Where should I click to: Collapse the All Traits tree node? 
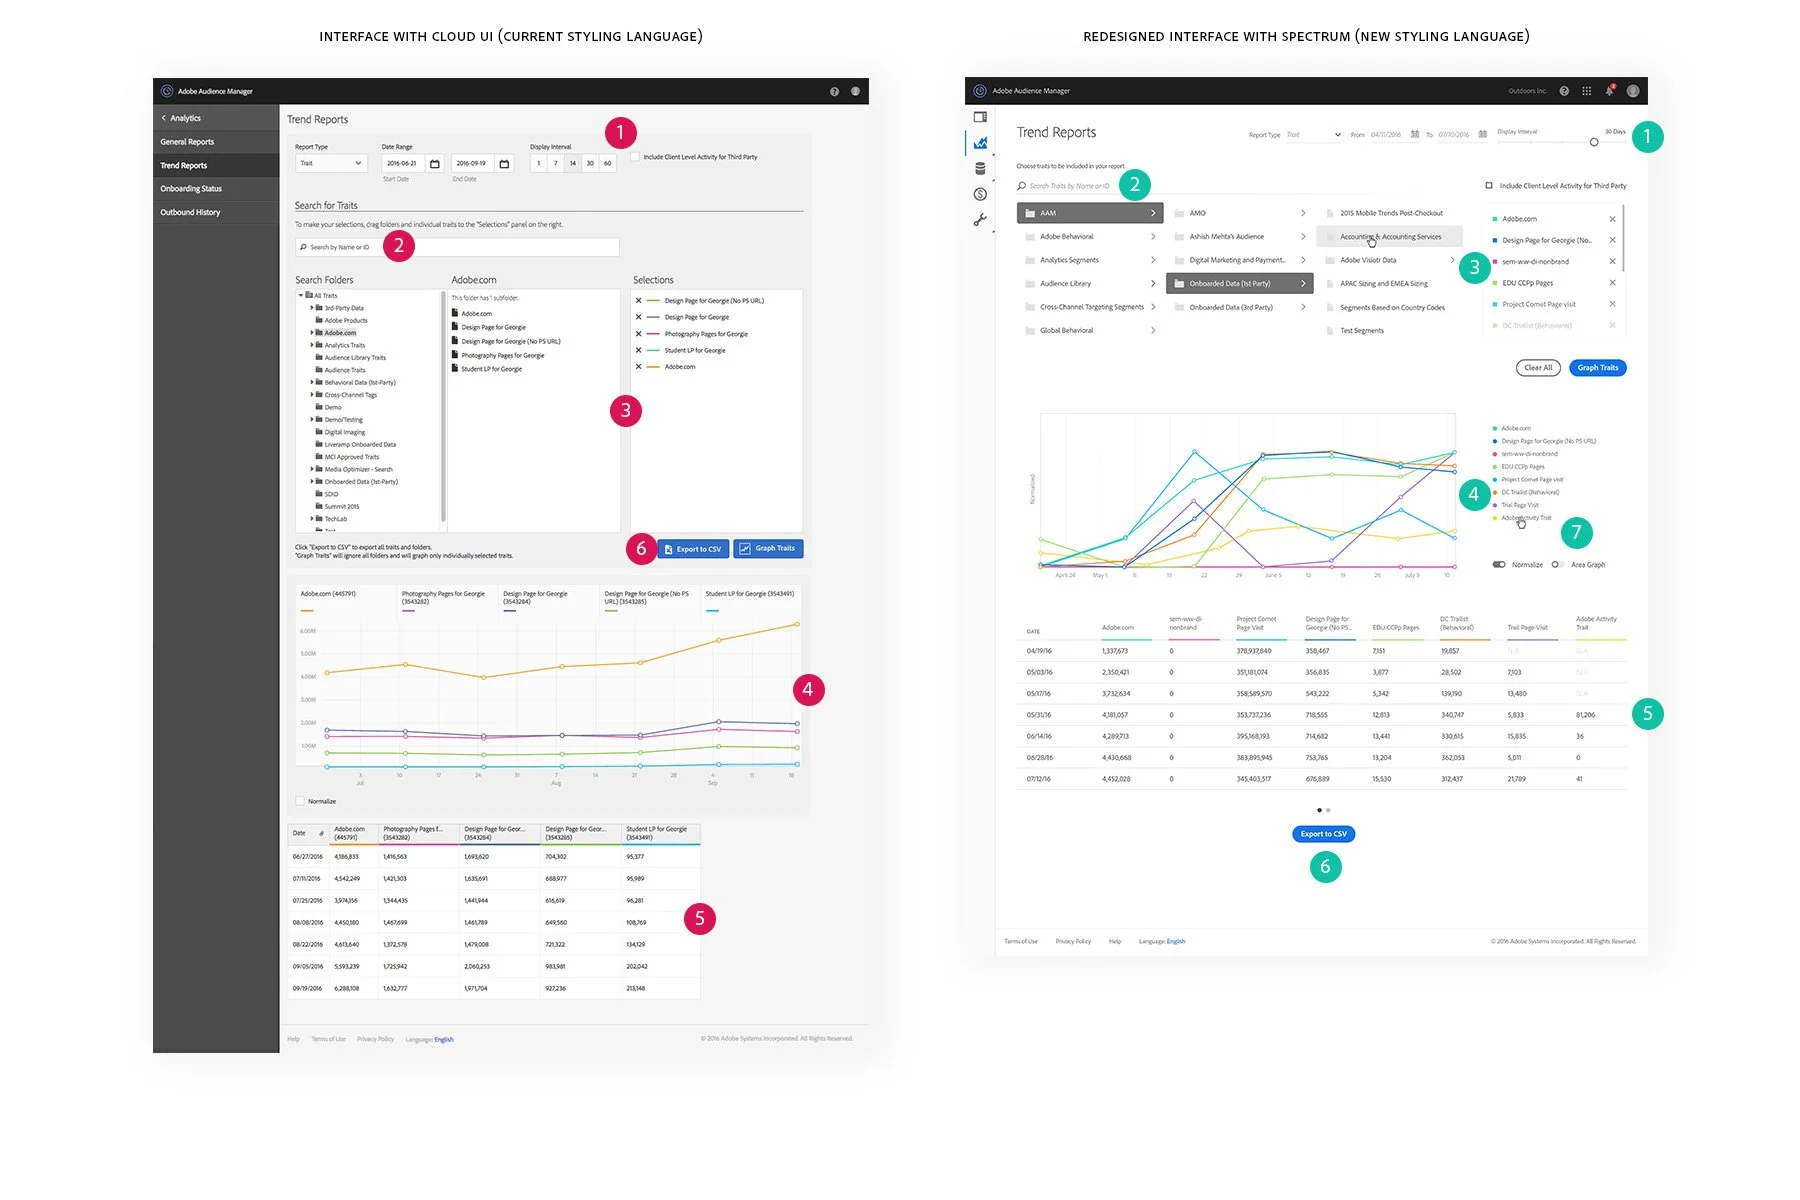point(301,296)
